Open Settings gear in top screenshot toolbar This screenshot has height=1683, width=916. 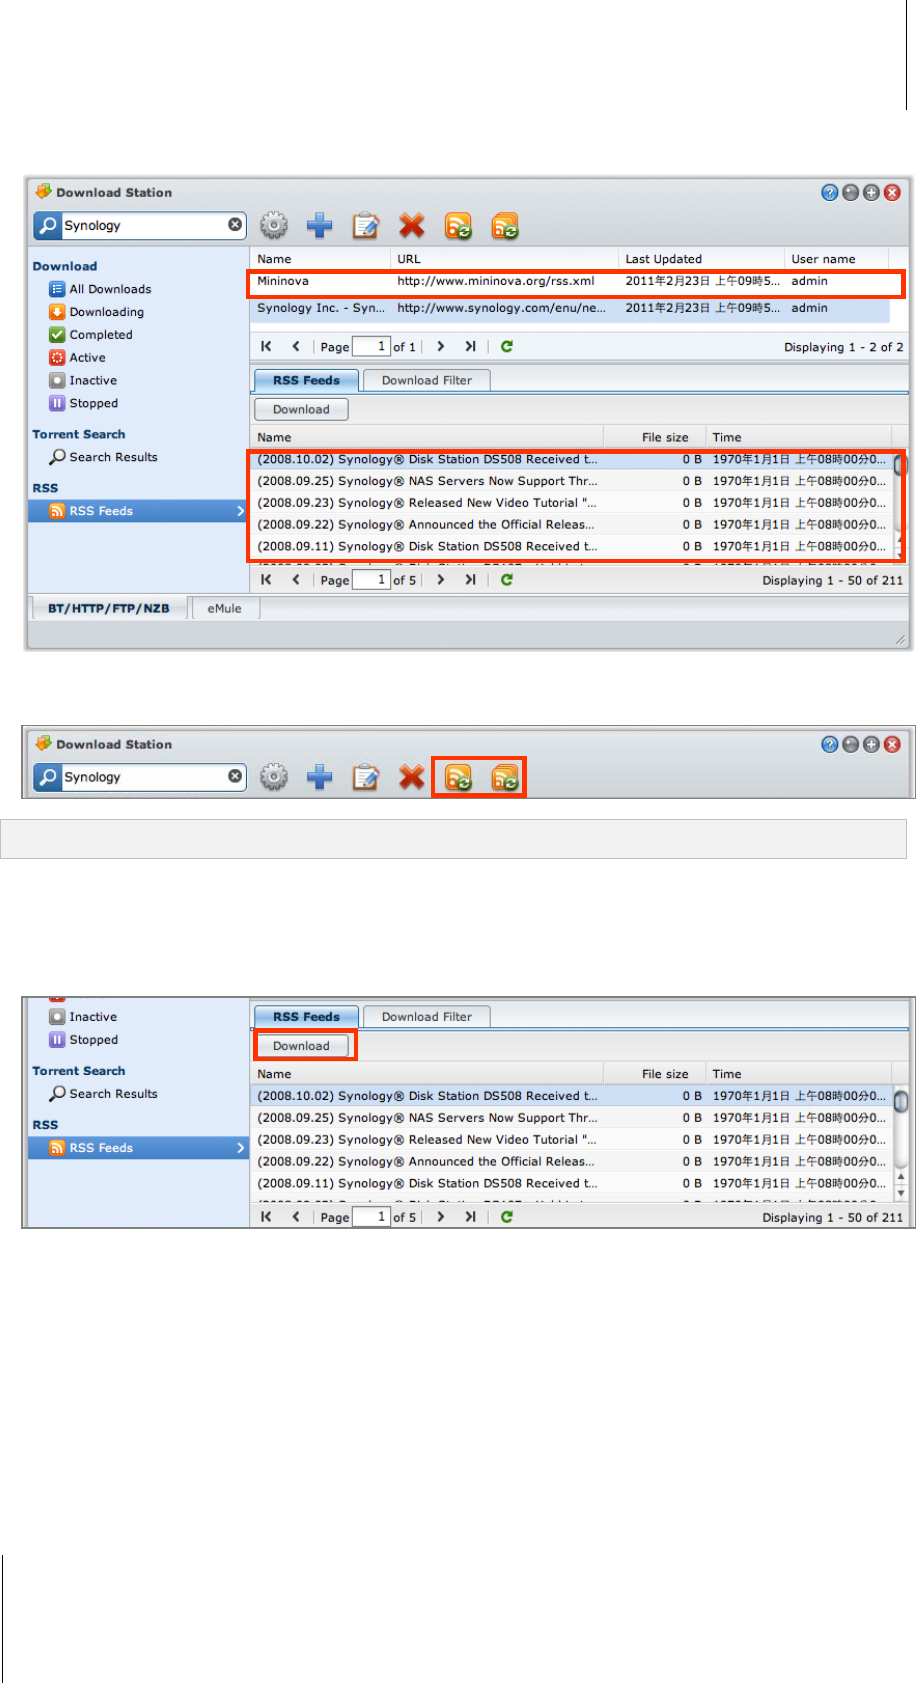274,226
